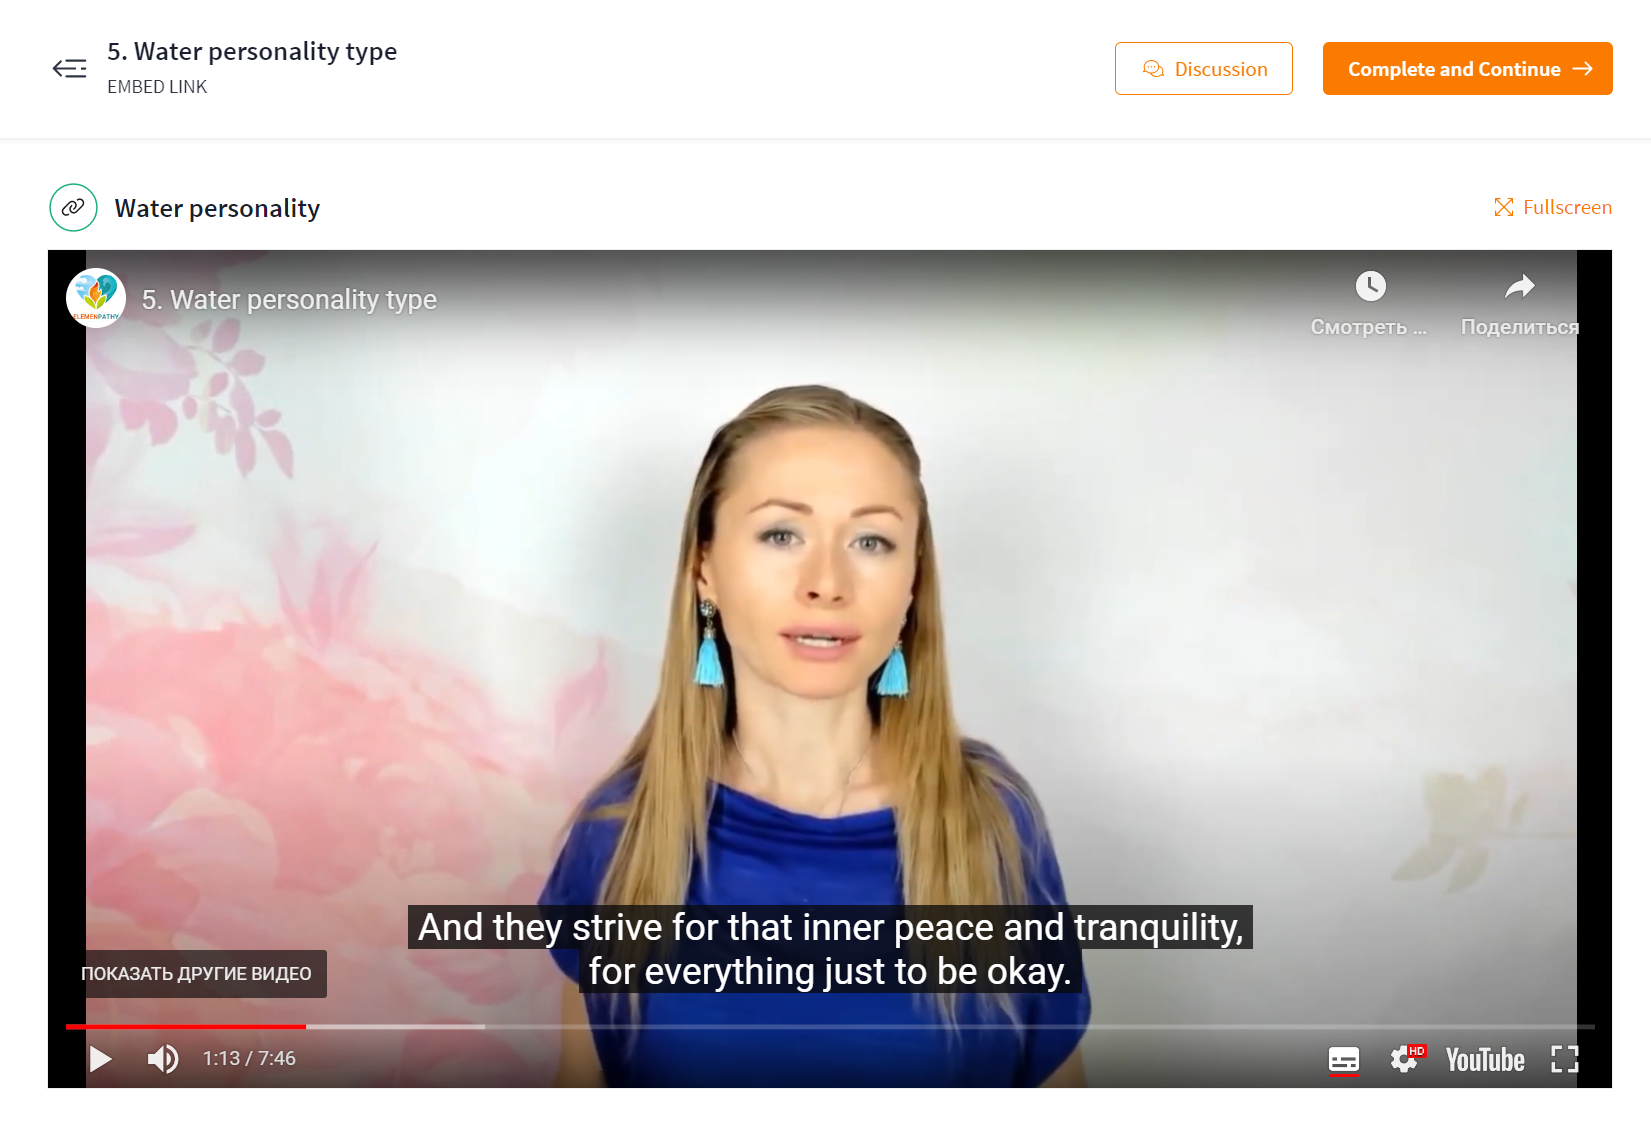Open the course sidebar menu icon
The width and height of the screenshot is (1651, 1137).
70,68
